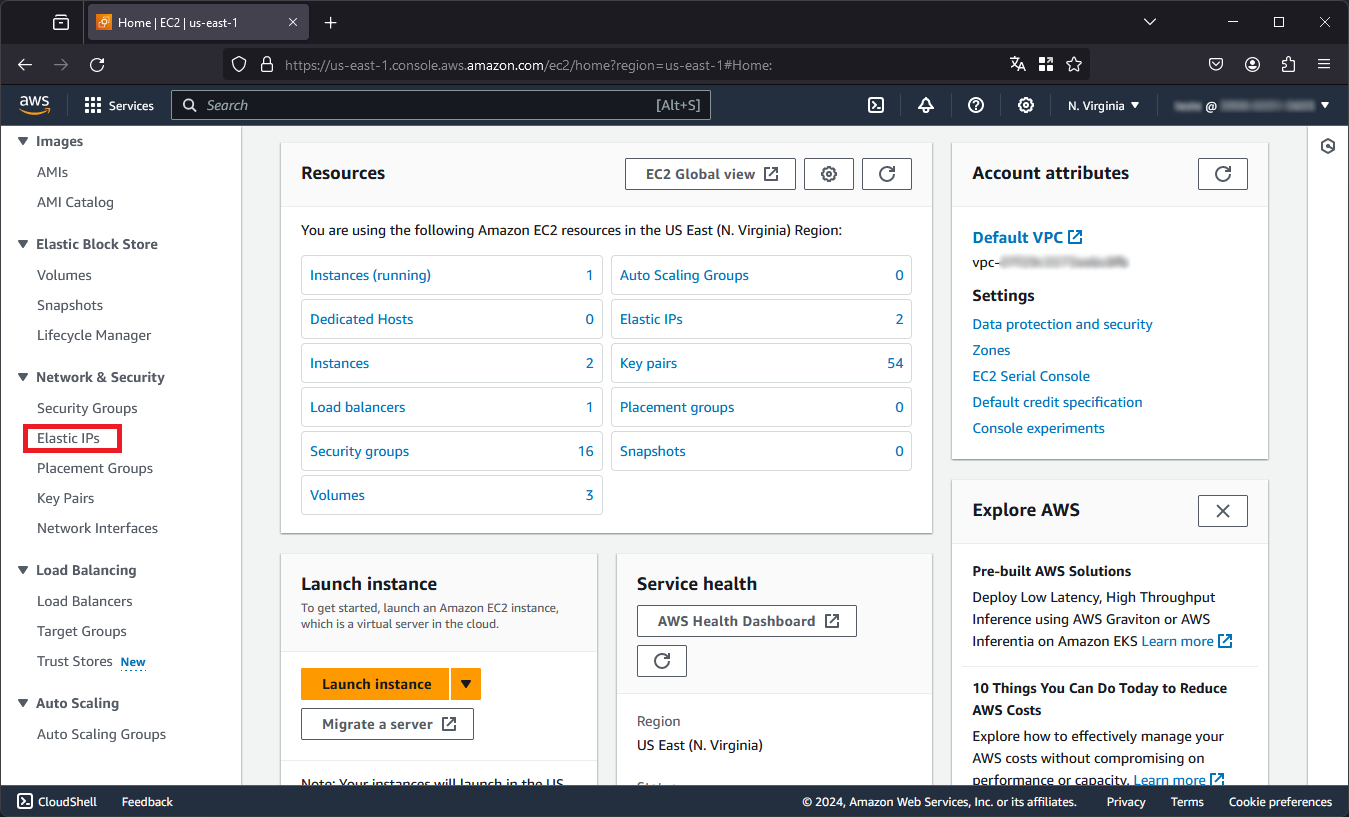Go back with the browser back arrow
Viewport: 1349px width, 817px height.
[26, 64]
